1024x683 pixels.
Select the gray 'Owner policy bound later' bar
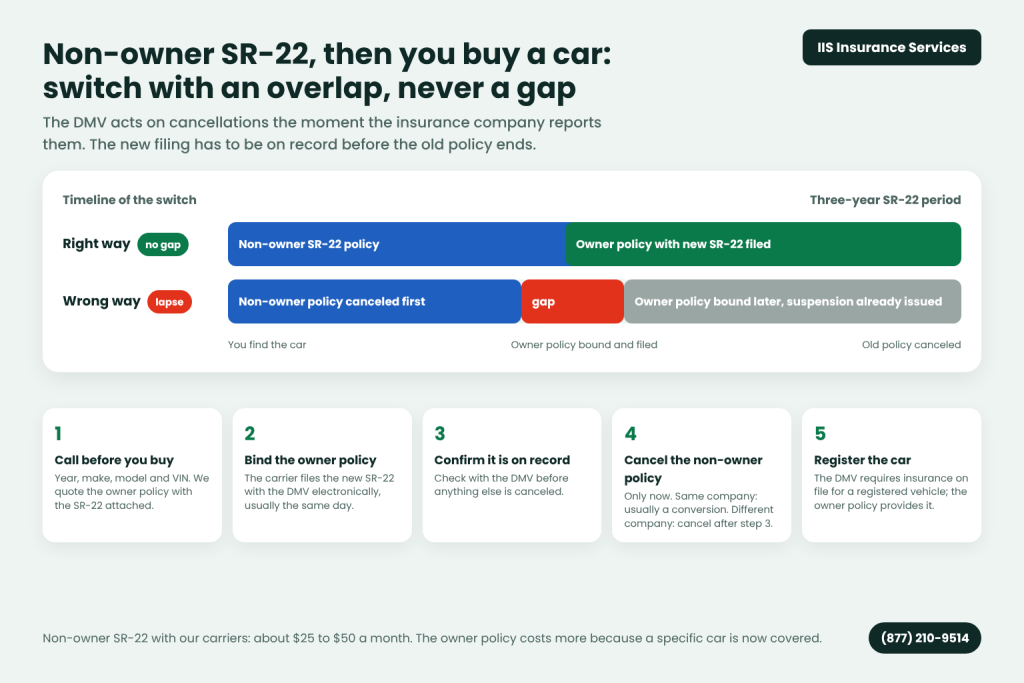(x=793, y=302)
